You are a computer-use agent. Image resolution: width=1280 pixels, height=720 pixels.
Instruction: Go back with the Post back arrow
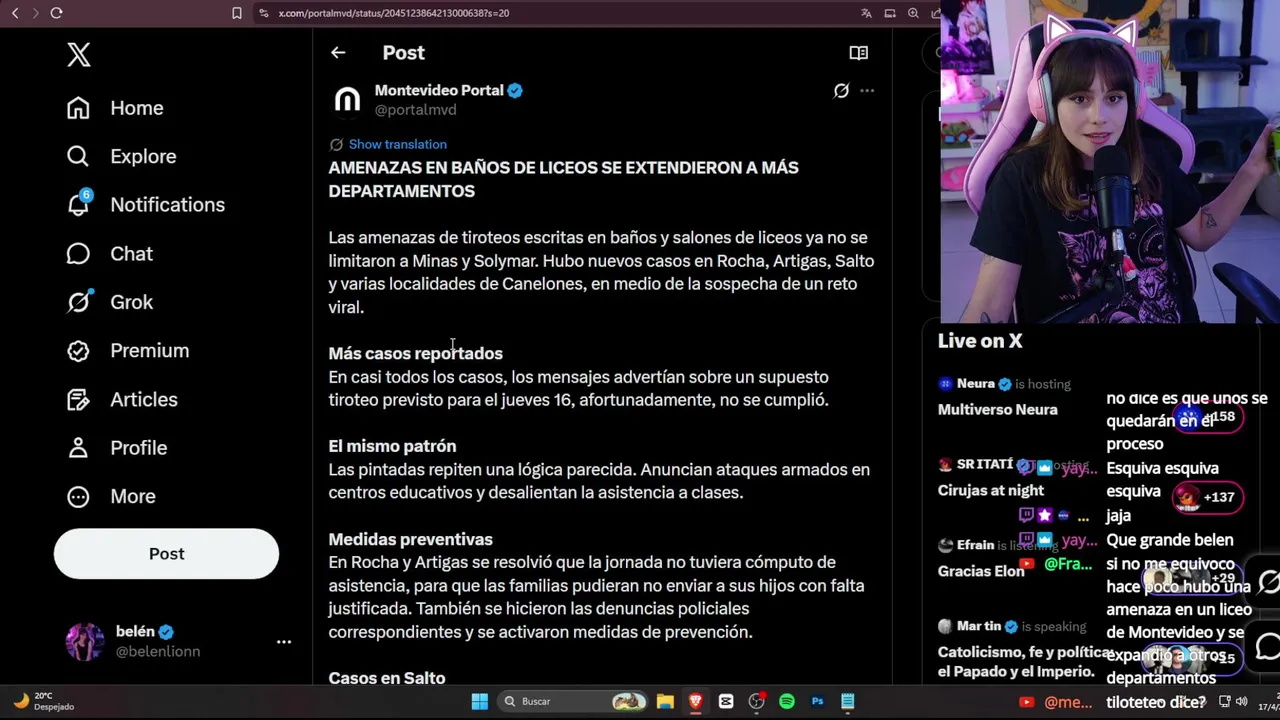[338, 53]
